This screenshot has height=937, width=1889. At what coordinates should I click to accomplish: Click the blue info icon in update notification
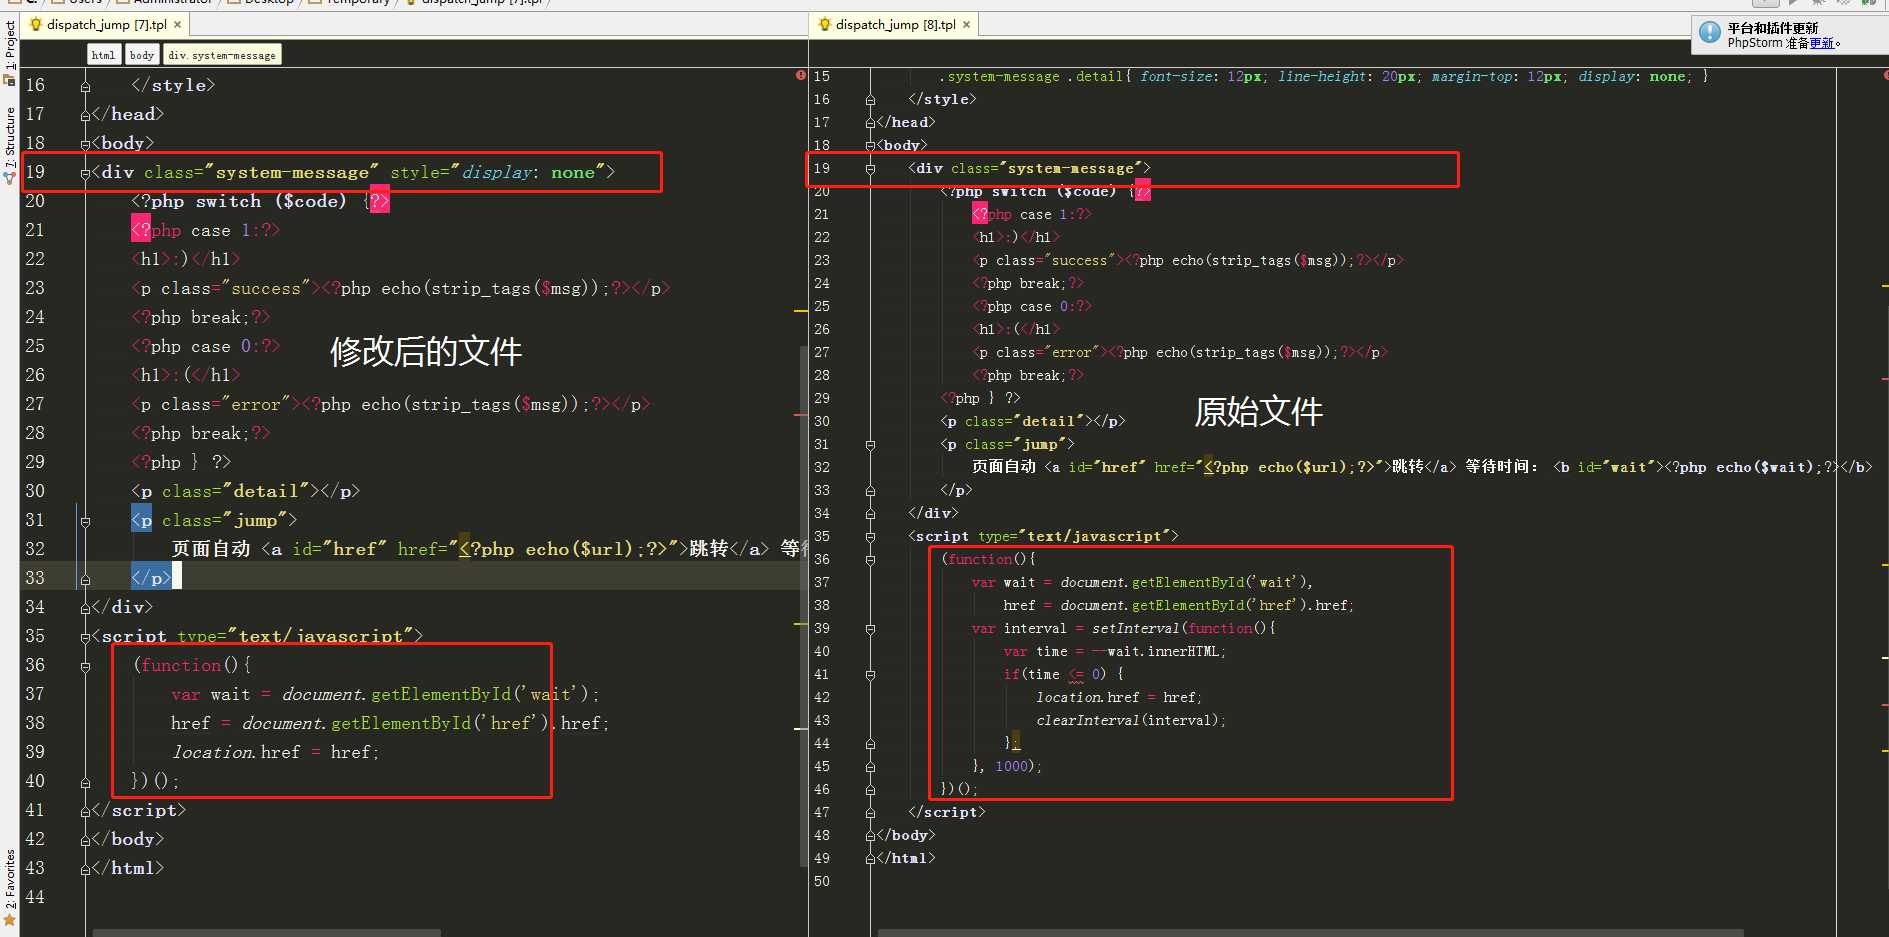point(1710,34)
